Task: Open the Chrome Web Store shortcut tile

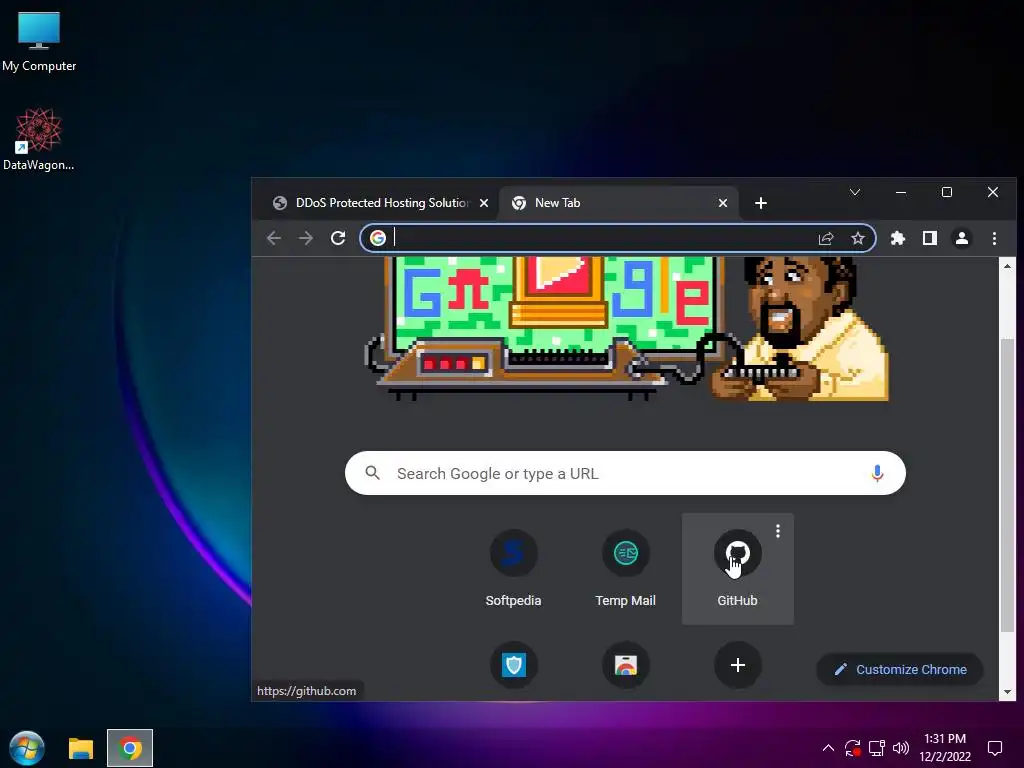Action: point(626,665)
